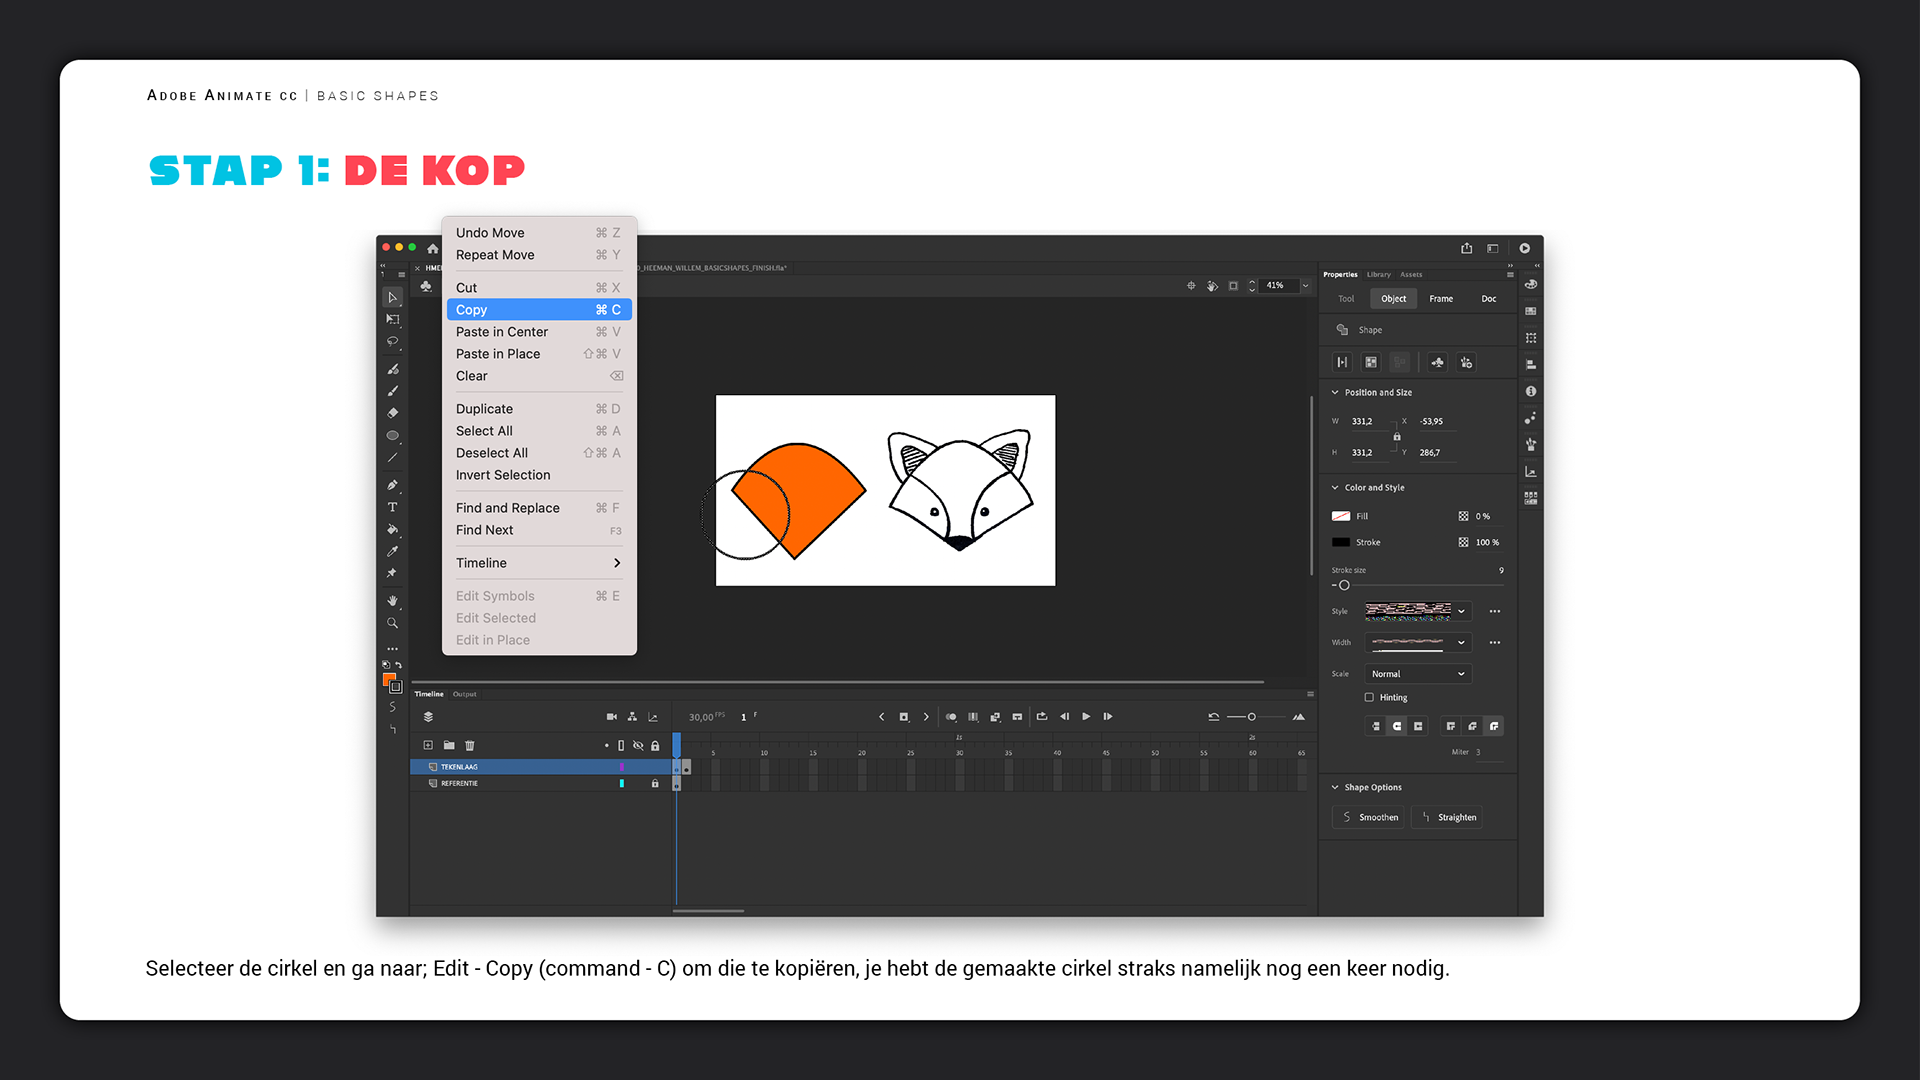Select the Lasso tool
This screenshot has width=1920, height=1080.
(x=392, y=342)
